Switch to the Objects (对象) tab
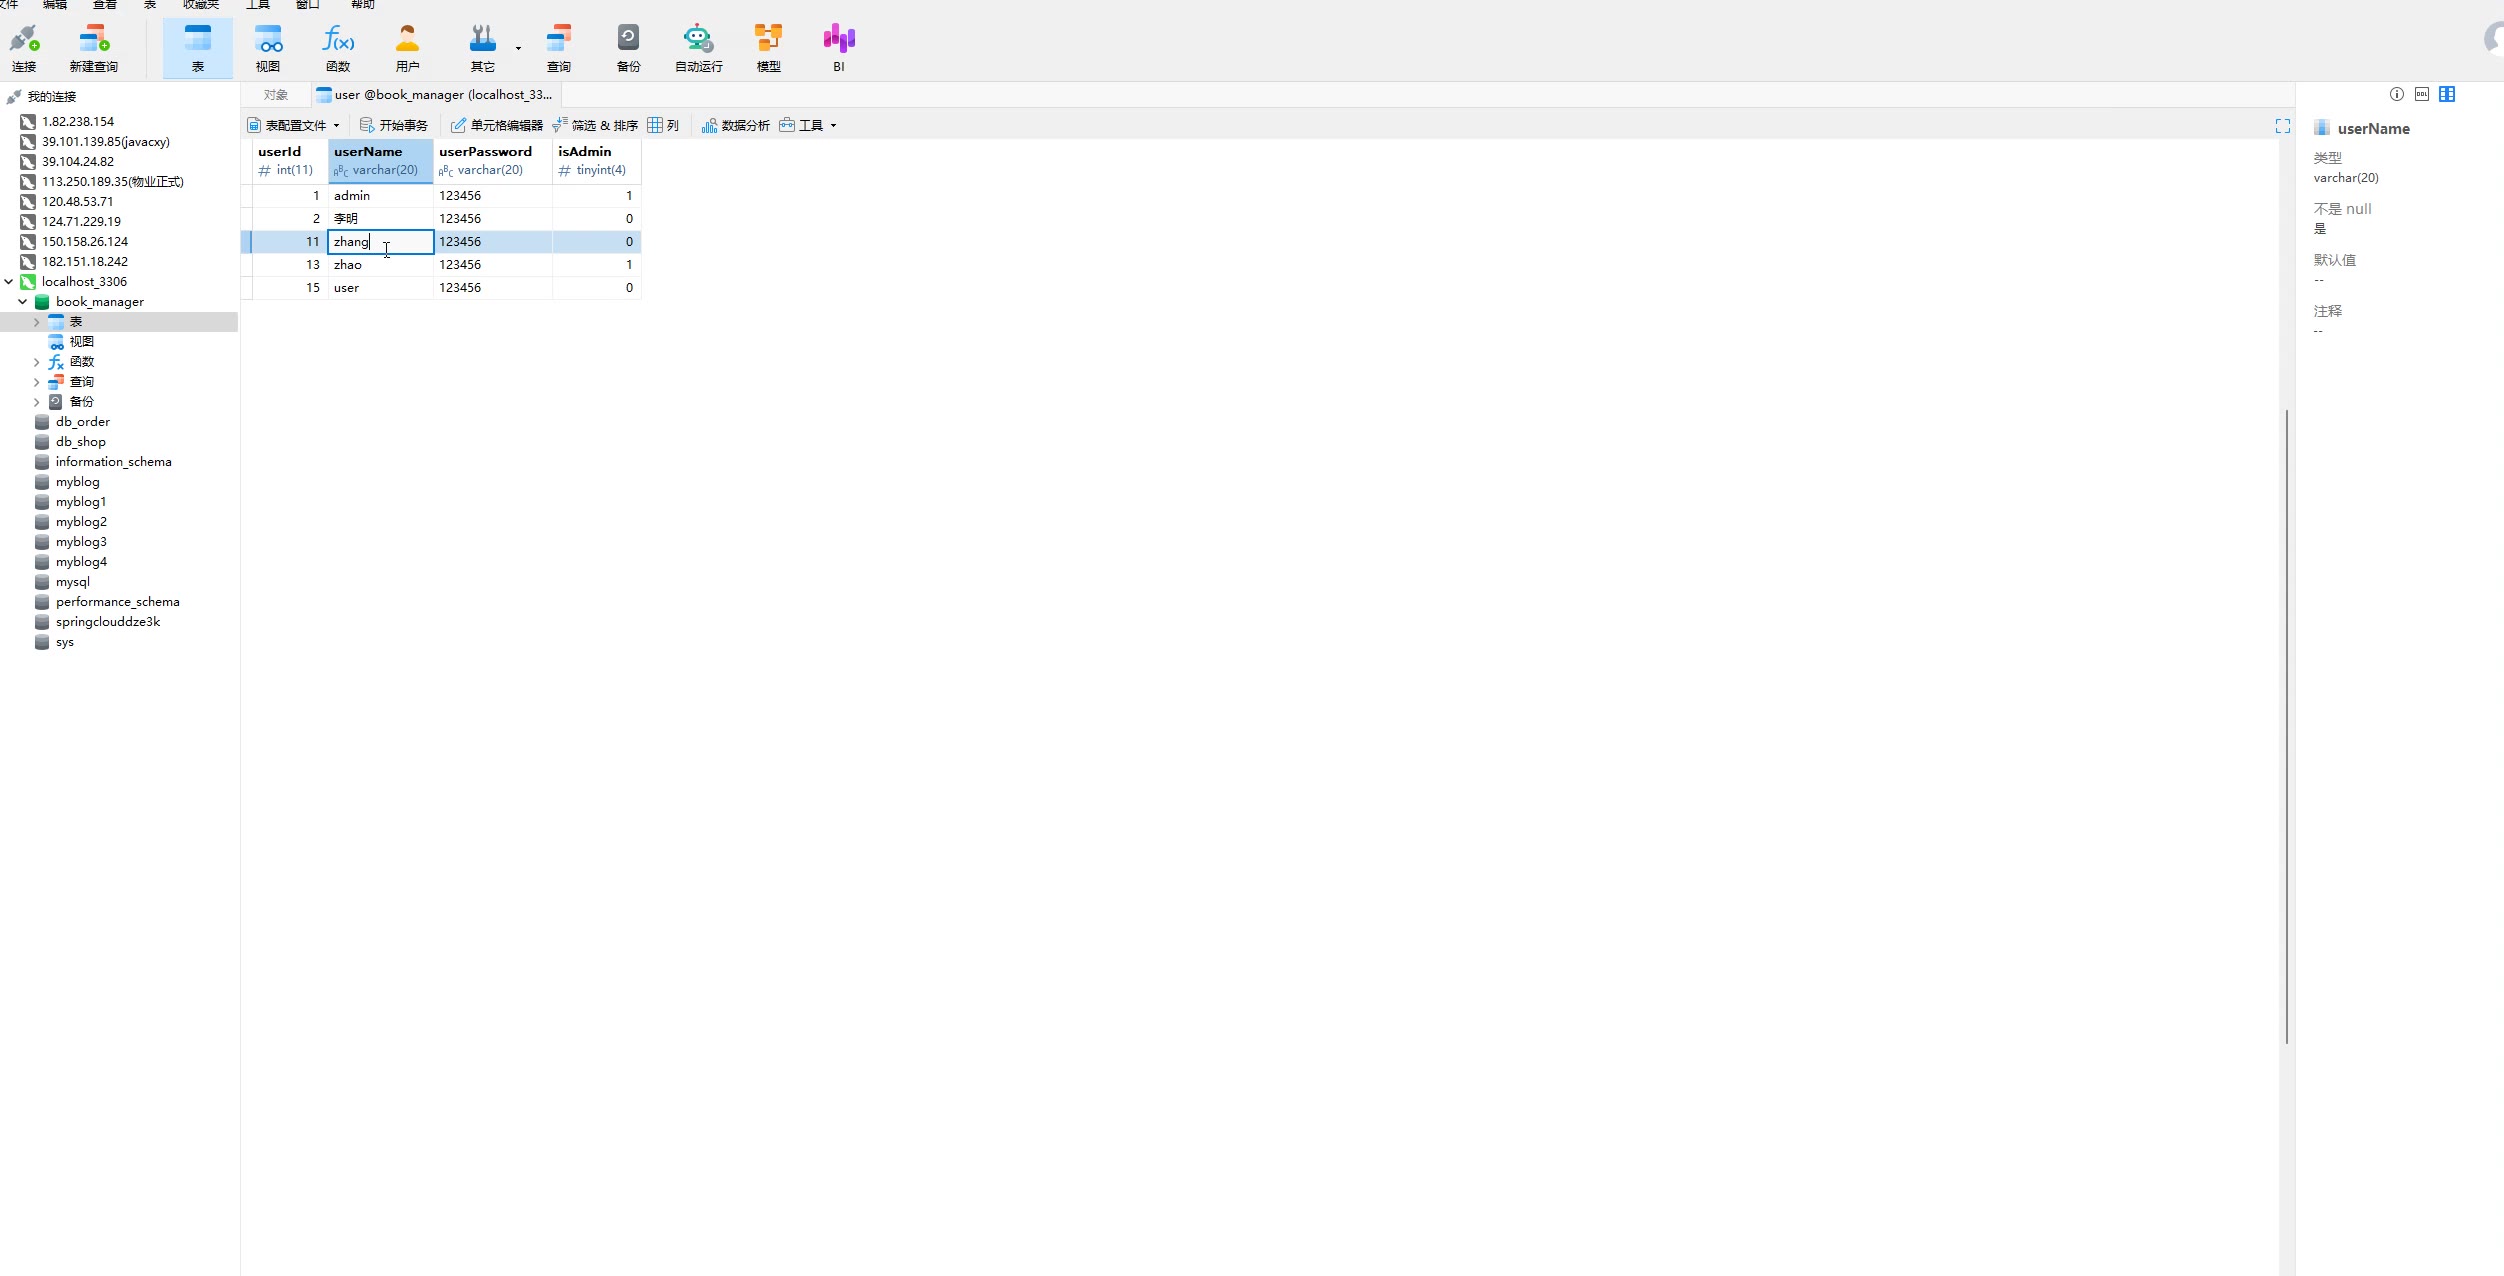The image size is (2504, 1276). click(275, 95)
